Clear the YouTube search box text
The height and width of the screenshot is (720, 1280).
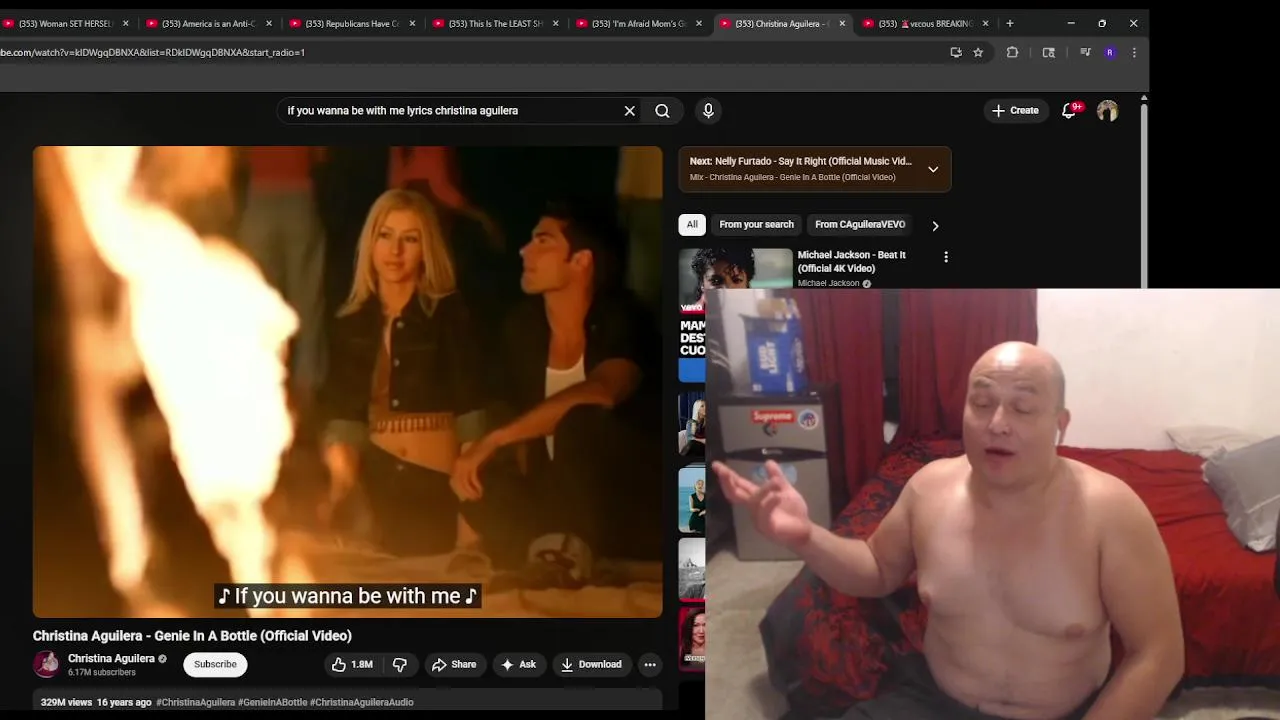(629, 111)
